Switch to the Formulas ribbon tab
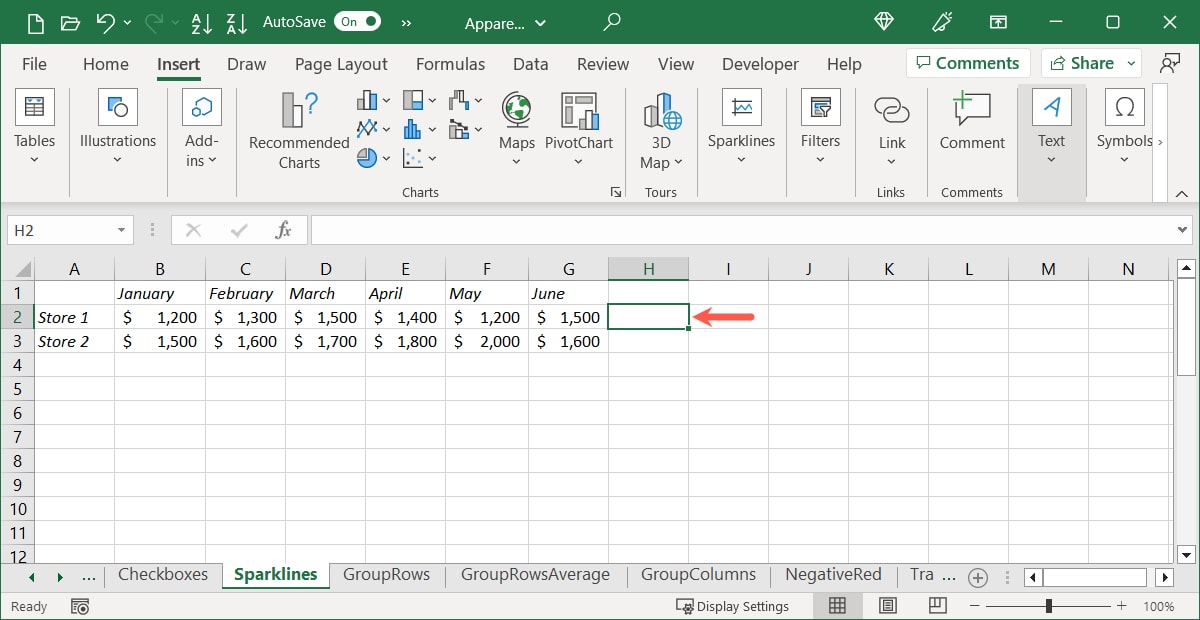This screenshot has width=1200, height=620. coord(450,63)
